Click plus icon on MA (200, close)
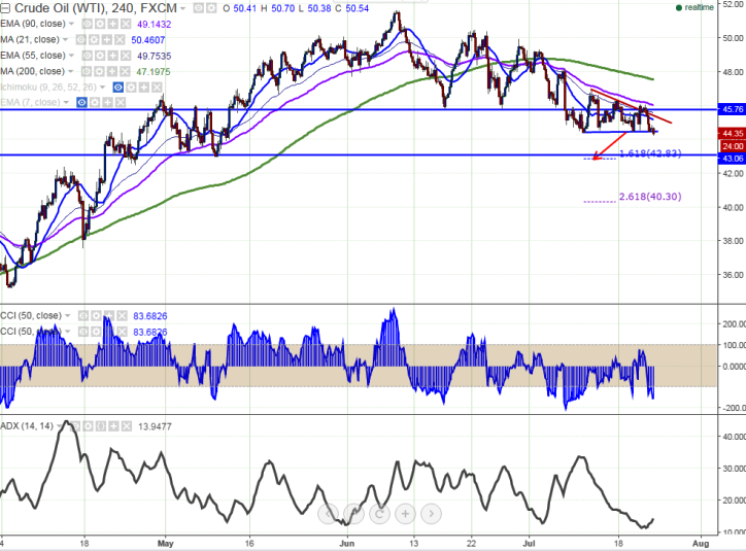 coord(112,71)
